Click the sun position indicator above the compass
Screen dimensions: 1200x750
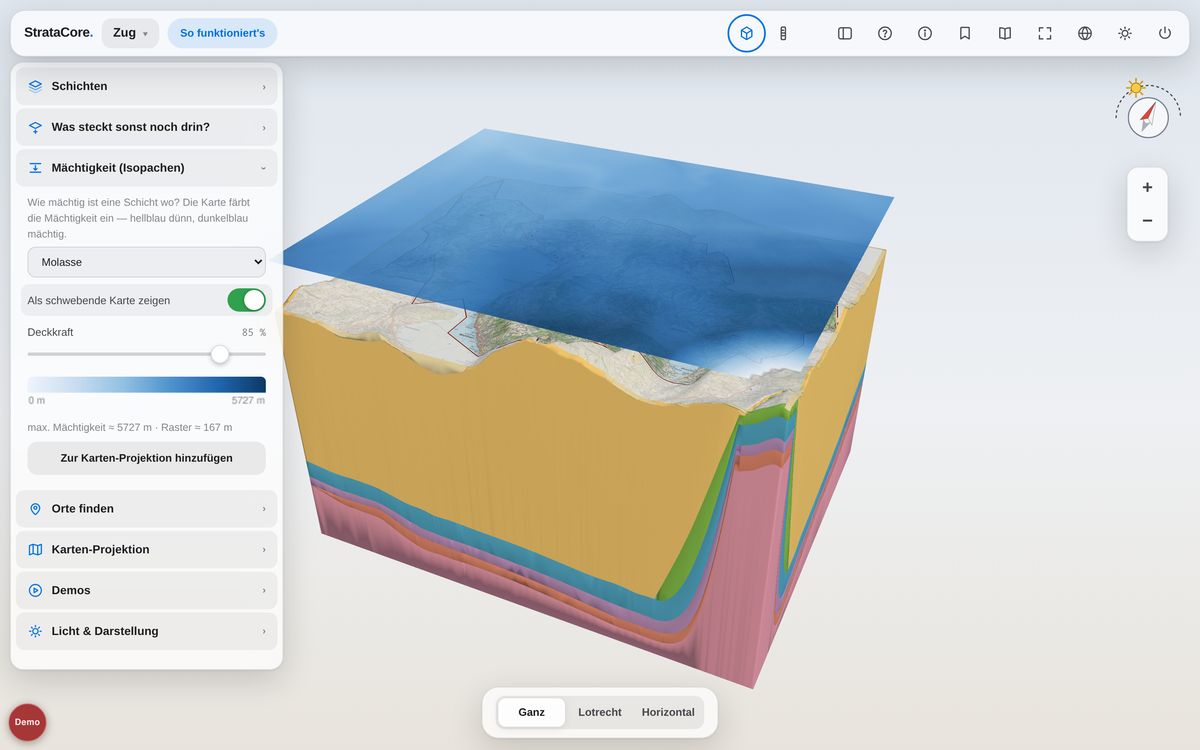click(x=1135, y=87)
